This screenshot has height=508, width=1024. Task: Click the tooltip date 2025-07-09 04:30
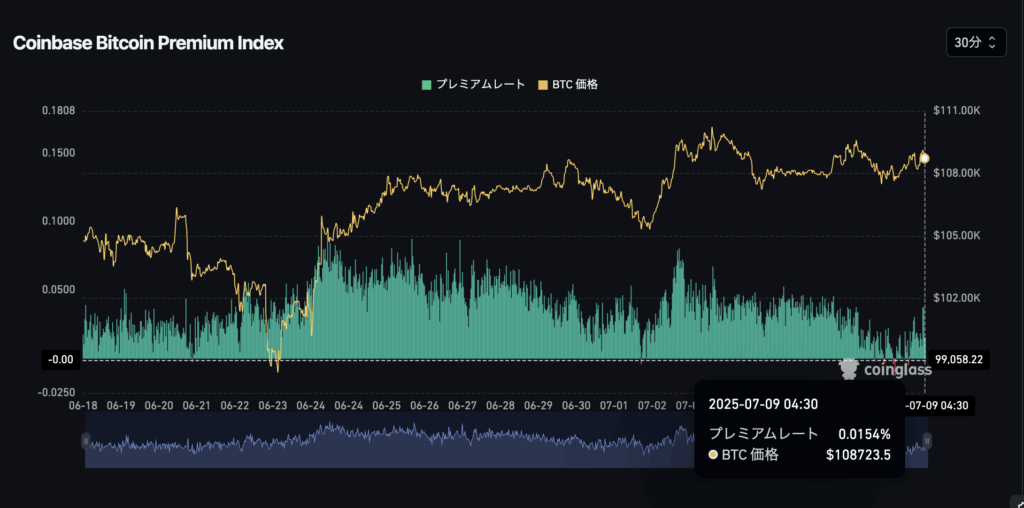click(762, 404)
